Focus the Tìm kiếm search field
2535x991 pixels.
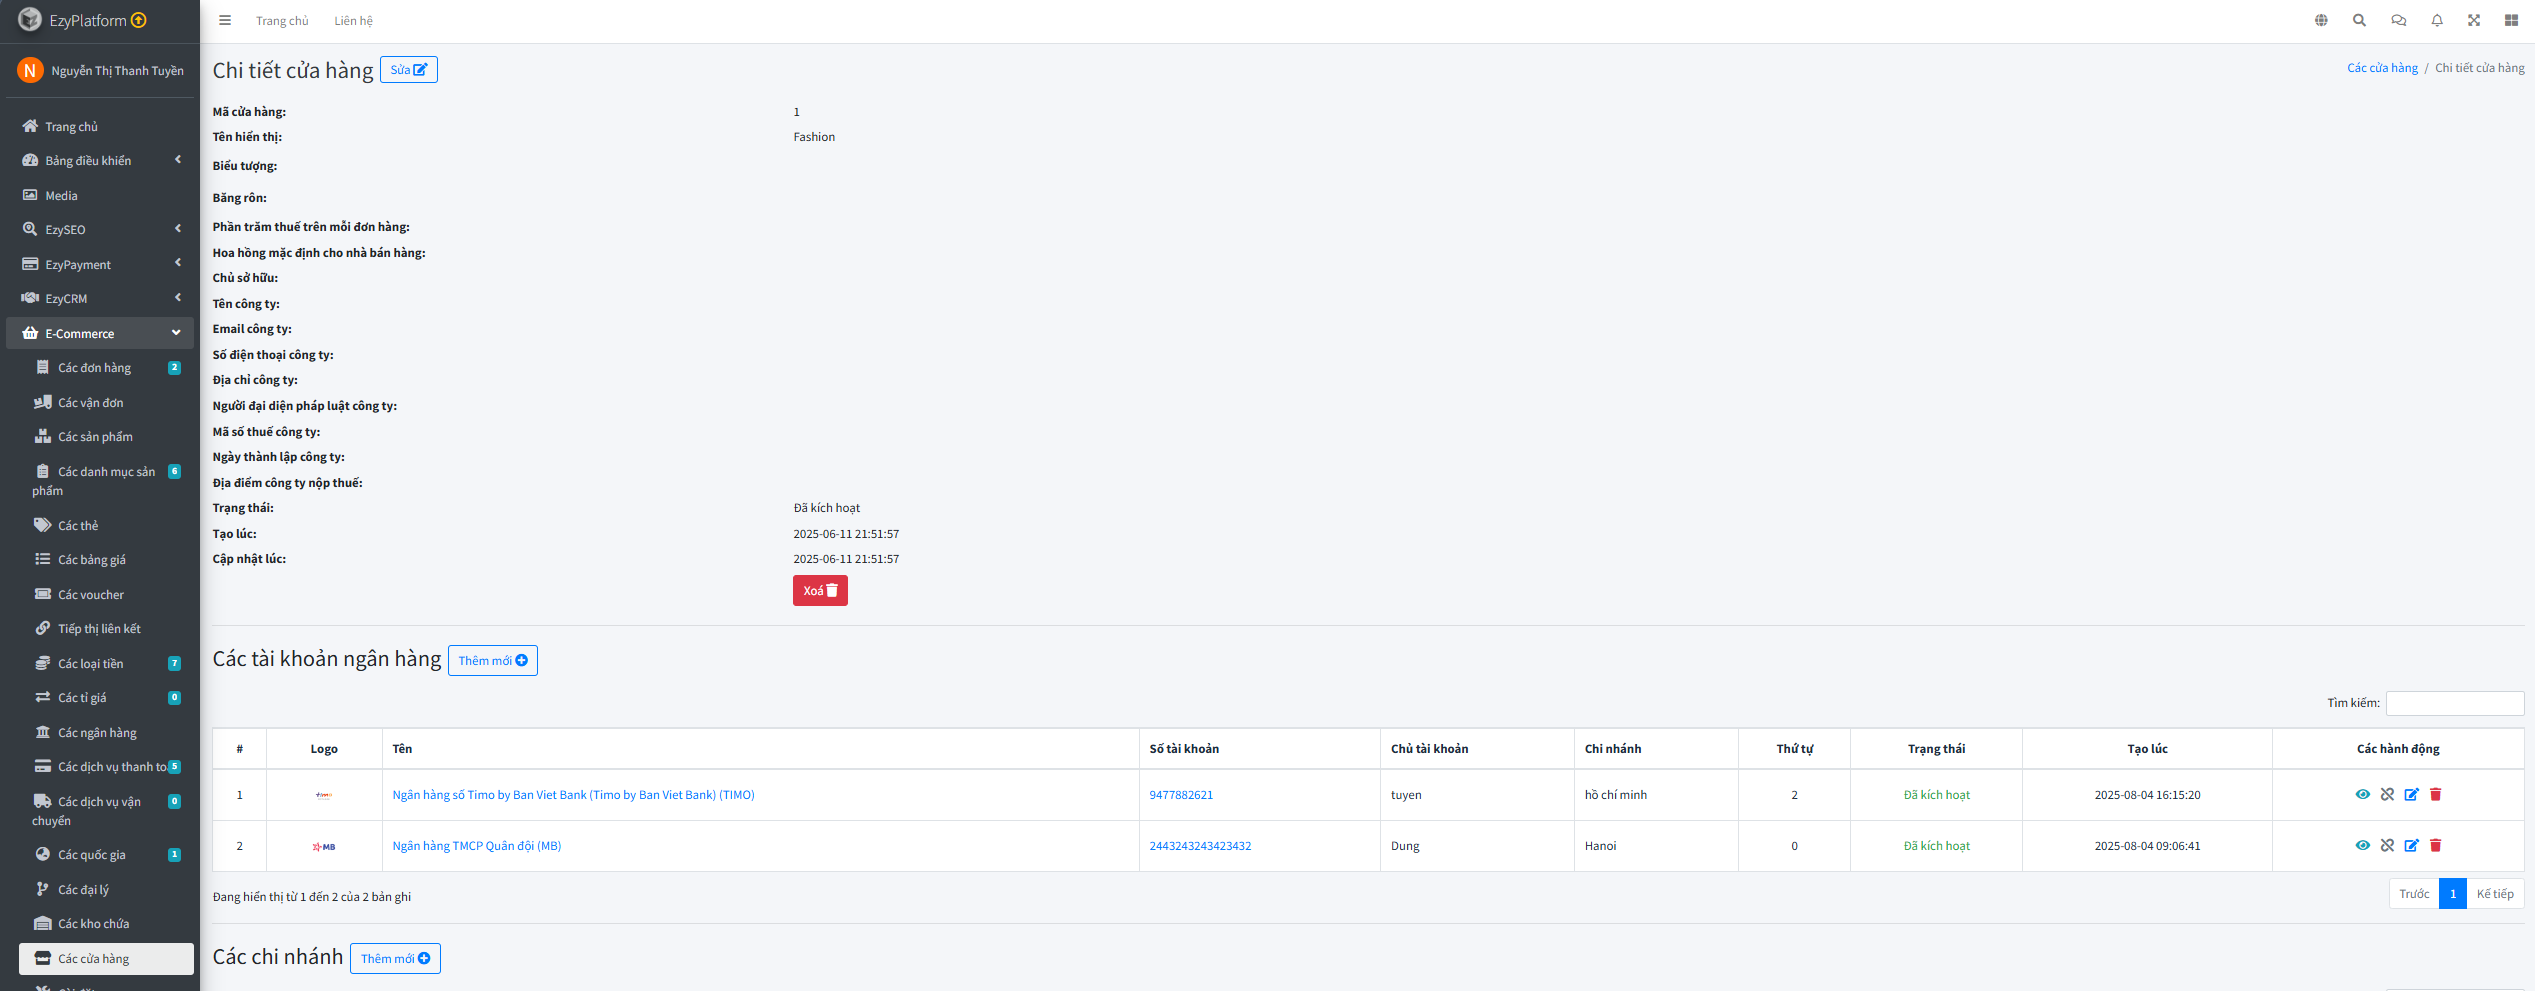2454,703
